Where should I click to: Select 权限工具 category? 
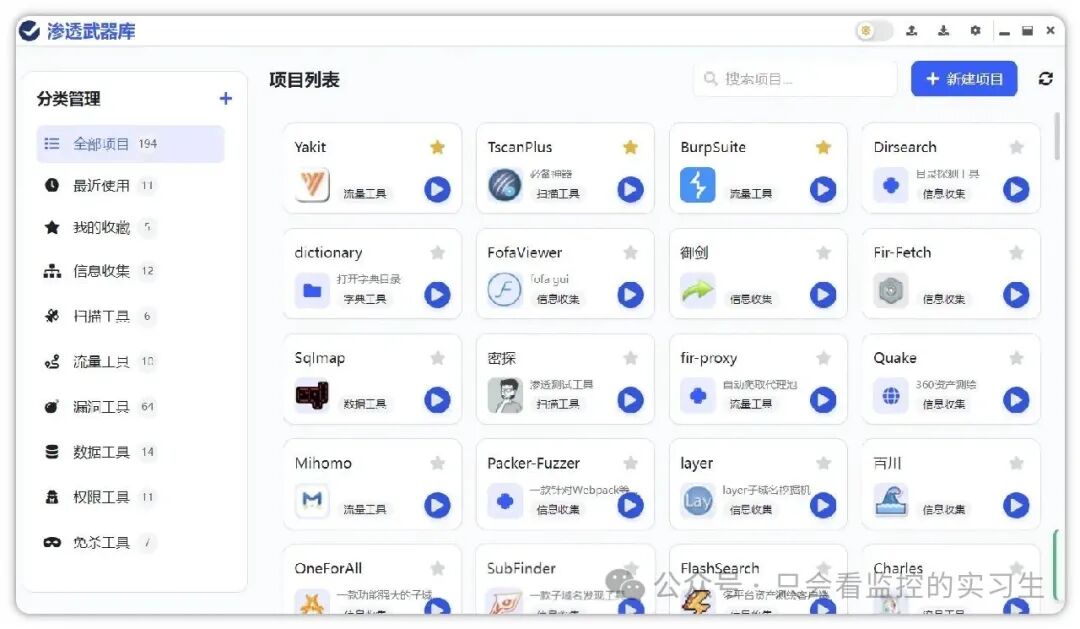point(130,497)
